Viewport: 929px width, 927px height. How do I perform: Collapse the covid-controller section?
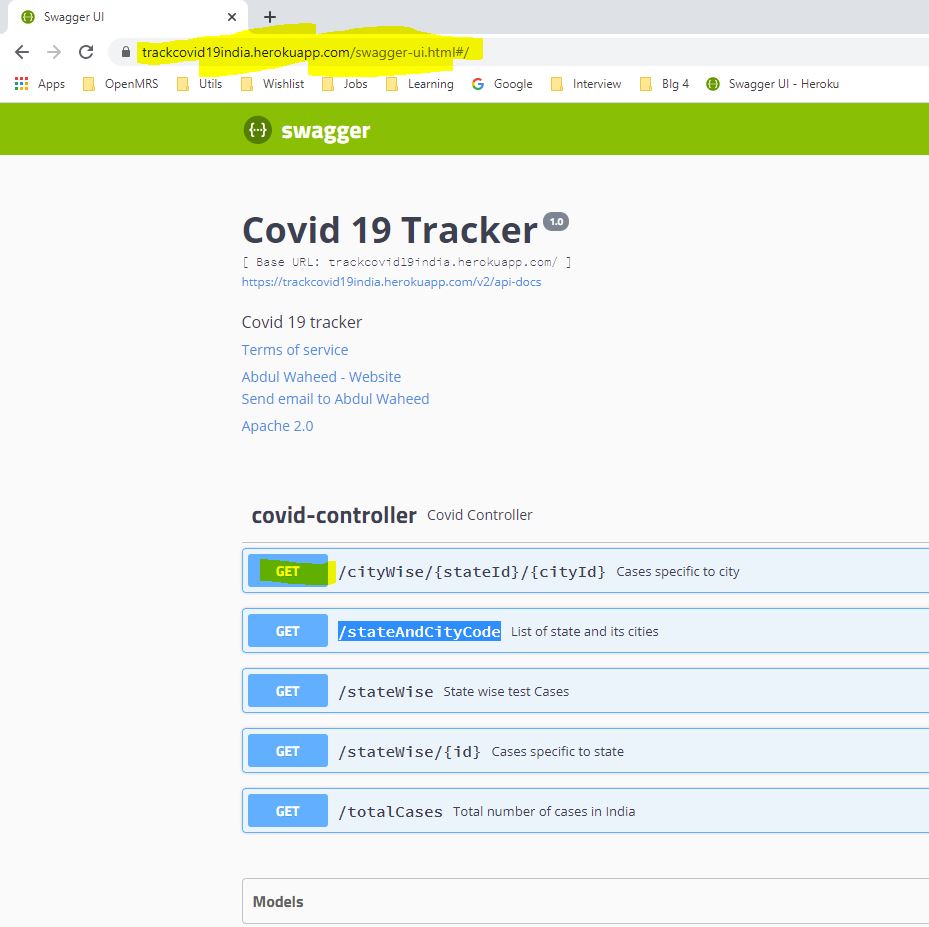click(585, 515)
